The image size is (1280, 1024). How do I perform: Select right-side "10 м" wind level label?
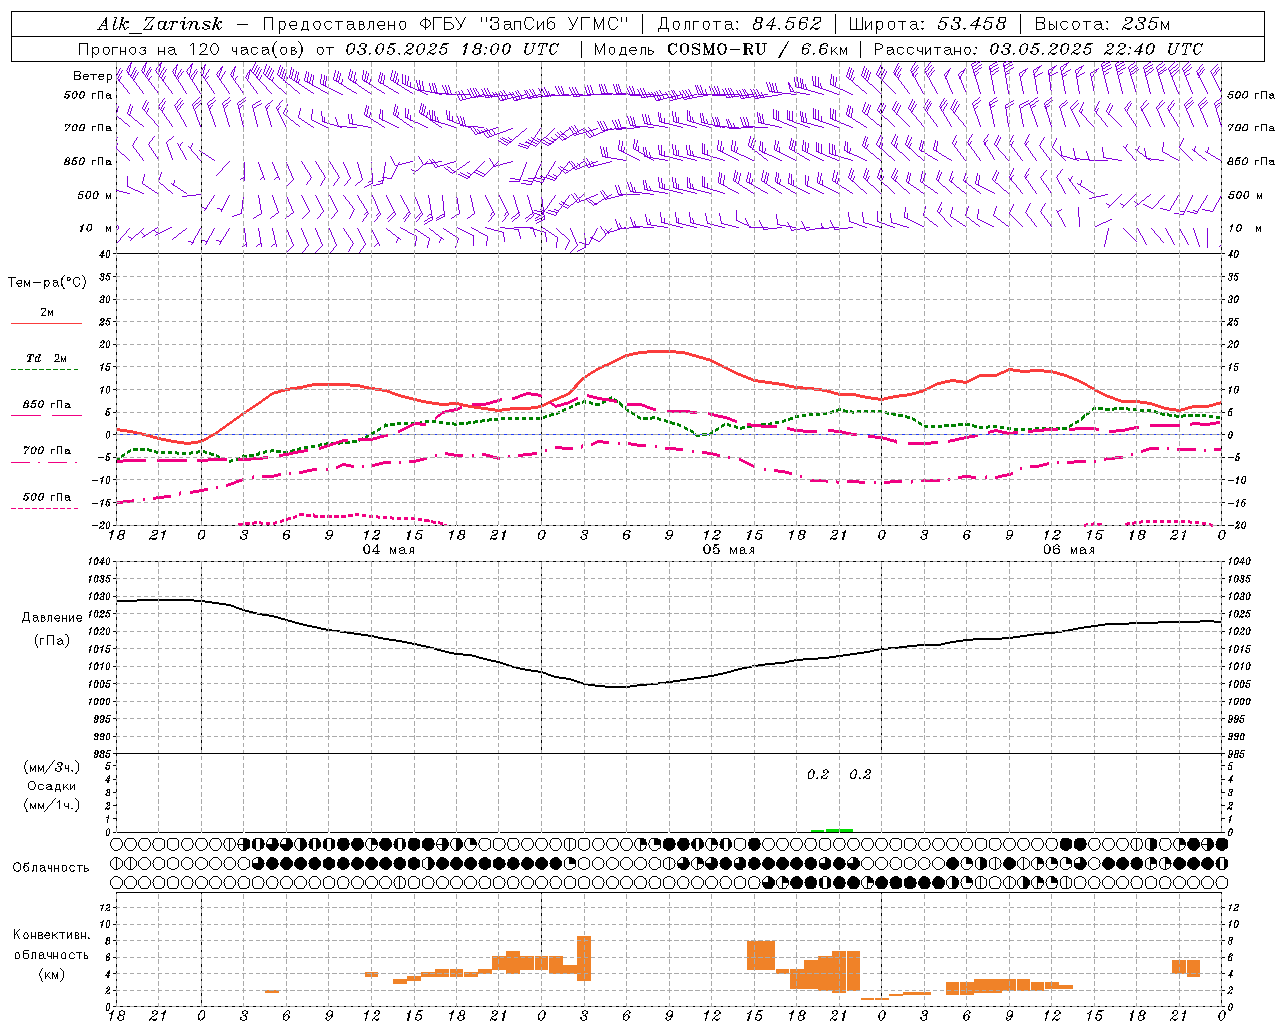1243,228
